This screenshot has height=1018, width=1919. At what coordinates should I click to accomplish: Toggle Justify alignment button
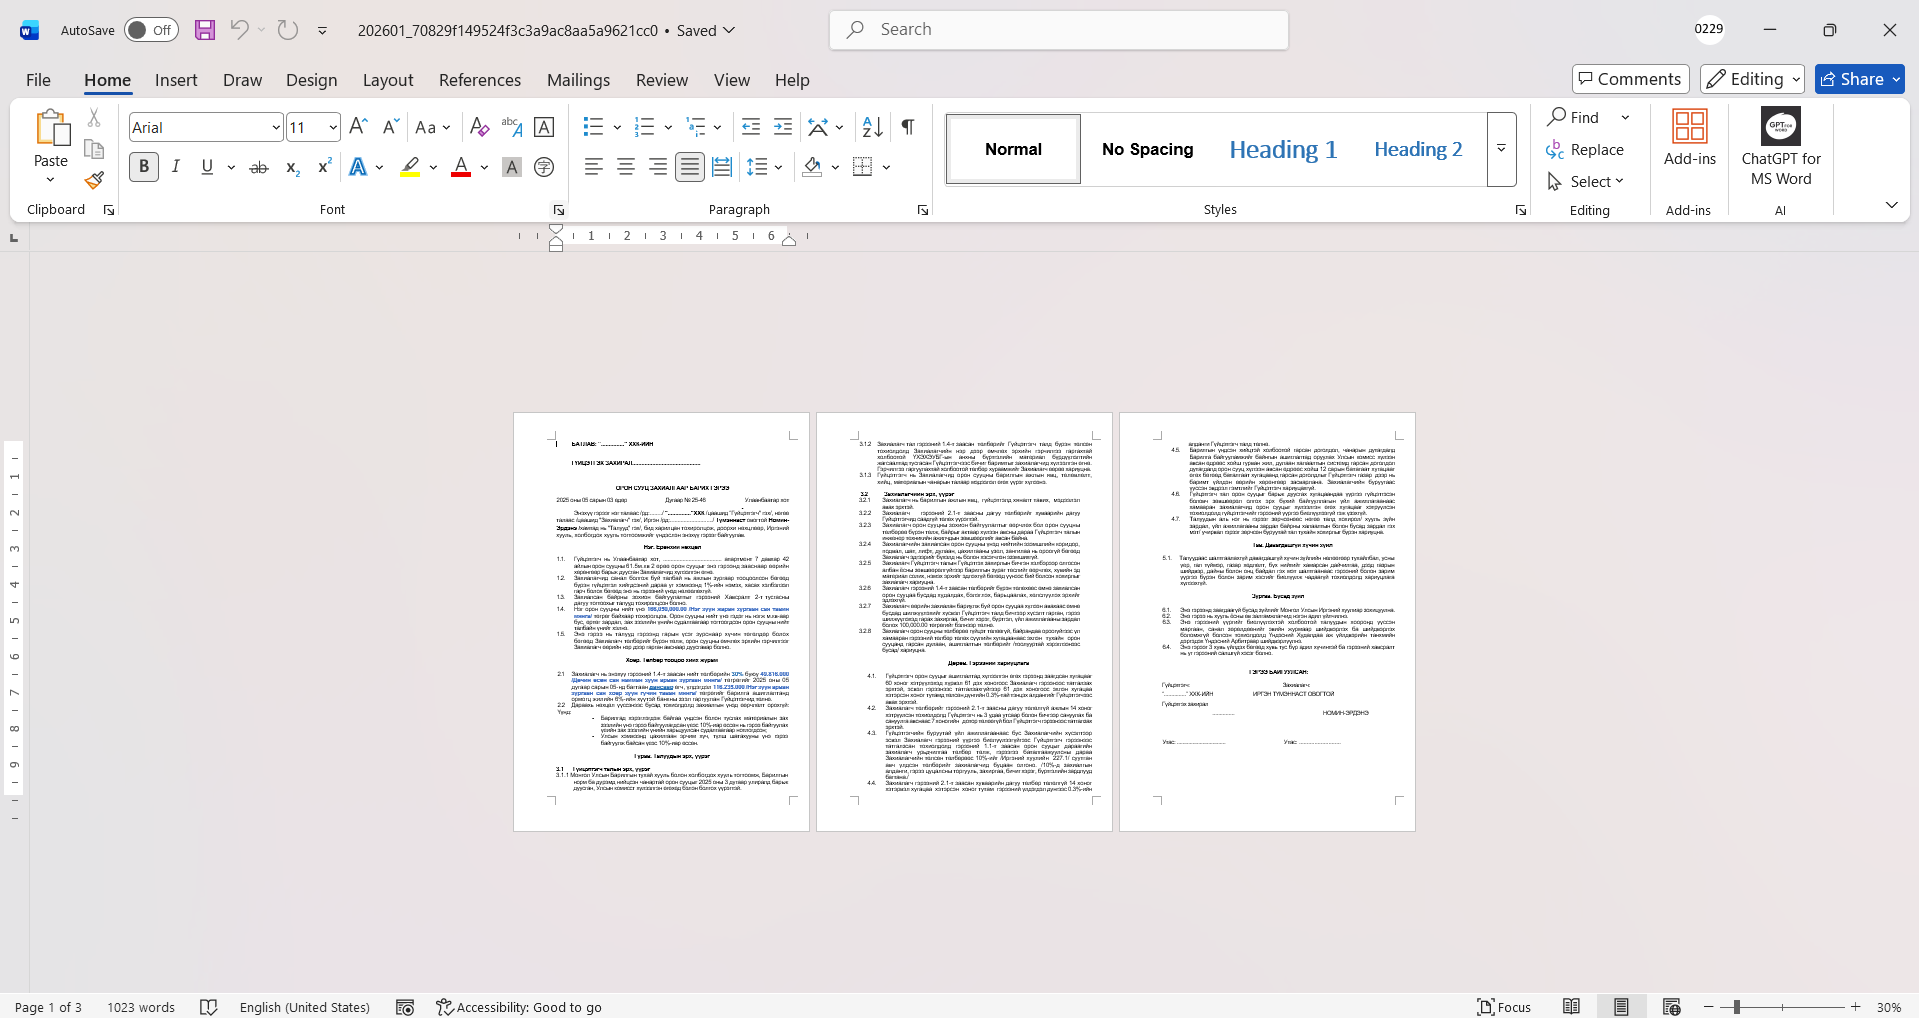690,168
